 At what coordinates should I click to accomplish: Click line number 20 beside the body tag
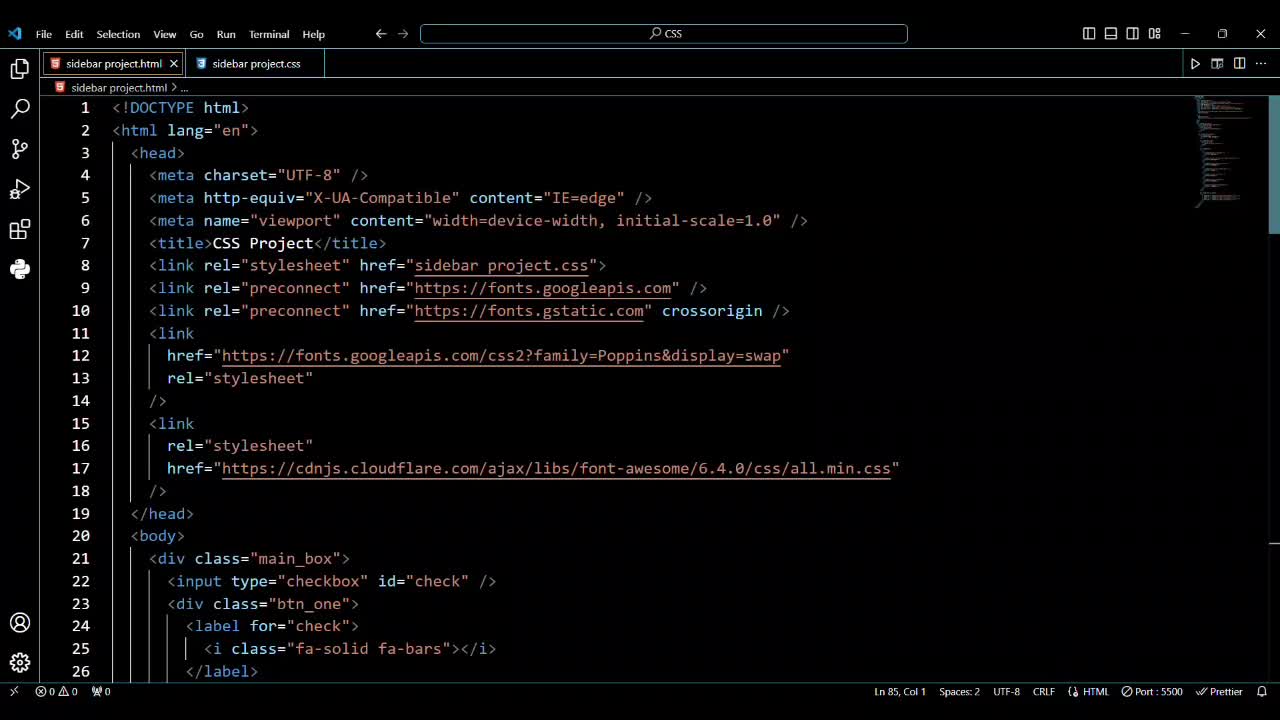pos(81,536)
